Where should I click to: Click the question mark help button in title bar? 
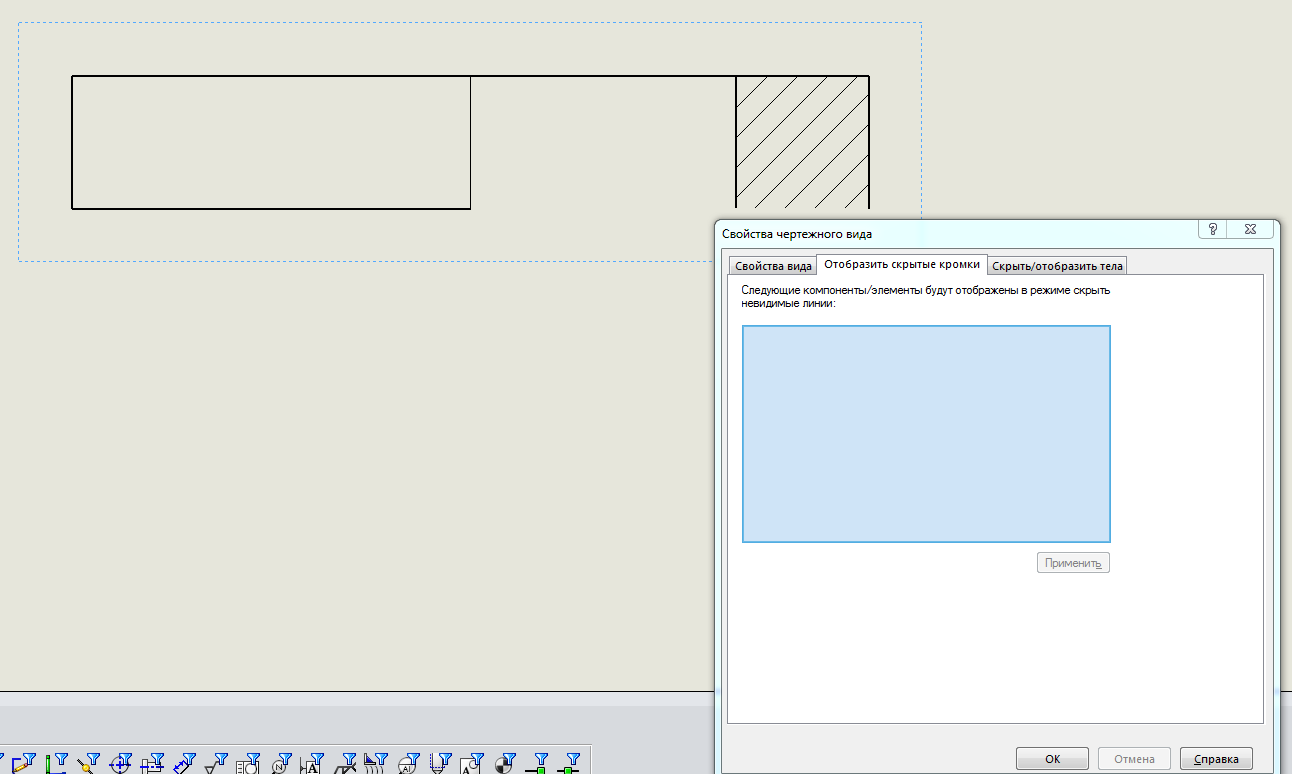click(1213, 229)
